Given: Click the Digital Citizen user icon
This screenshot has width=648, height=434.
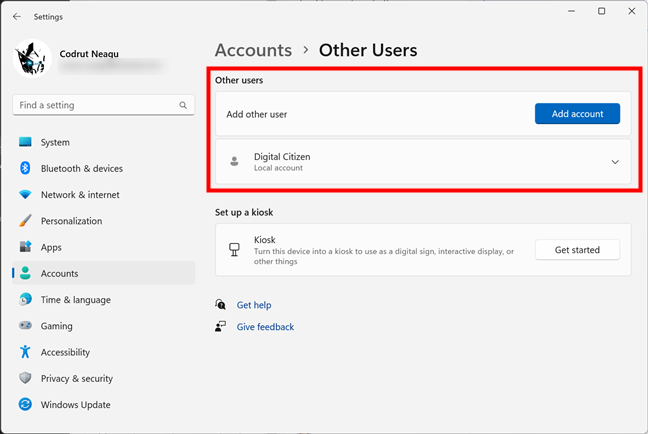Looking at the screenshot, I should (x=234, y=162).
